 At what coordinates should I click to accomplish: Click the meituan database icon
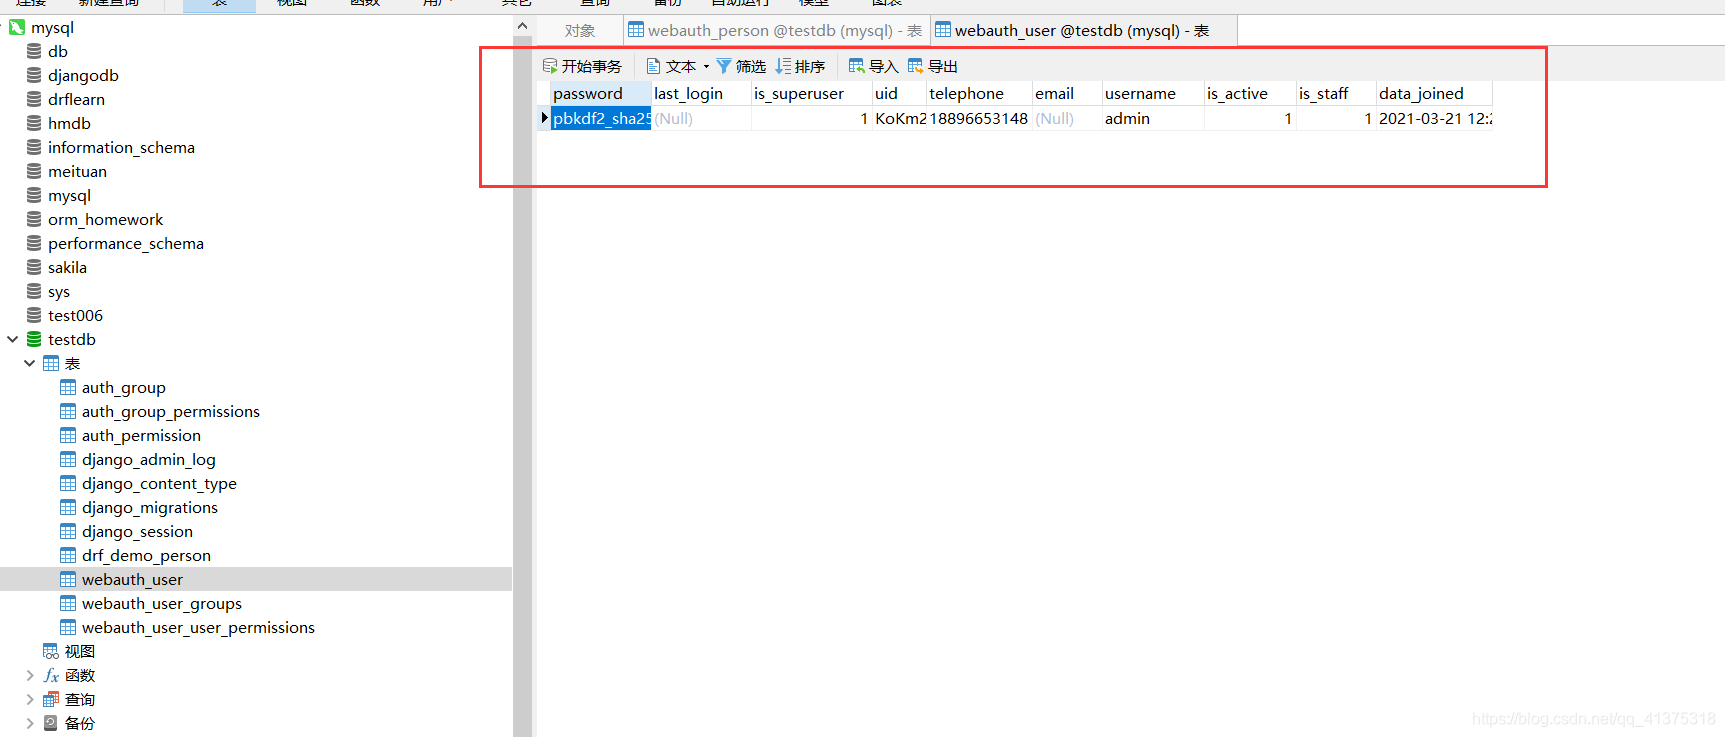pos(34,171)
